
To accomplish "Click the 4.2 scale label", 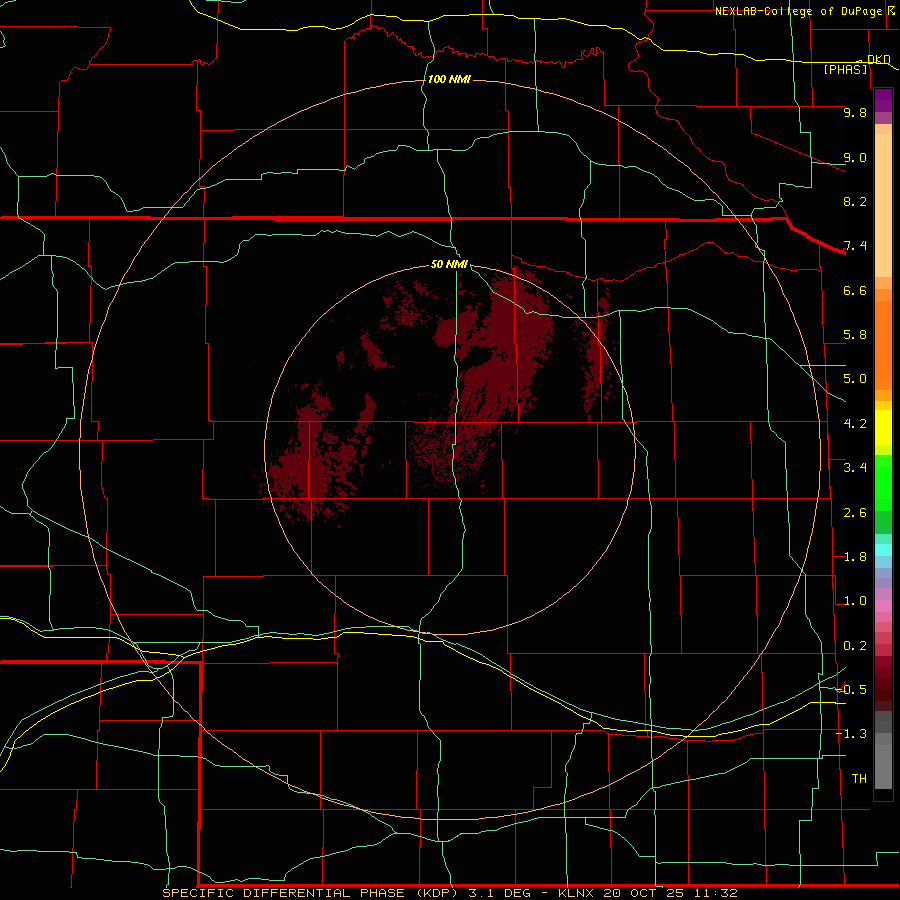I will [855, 424].
